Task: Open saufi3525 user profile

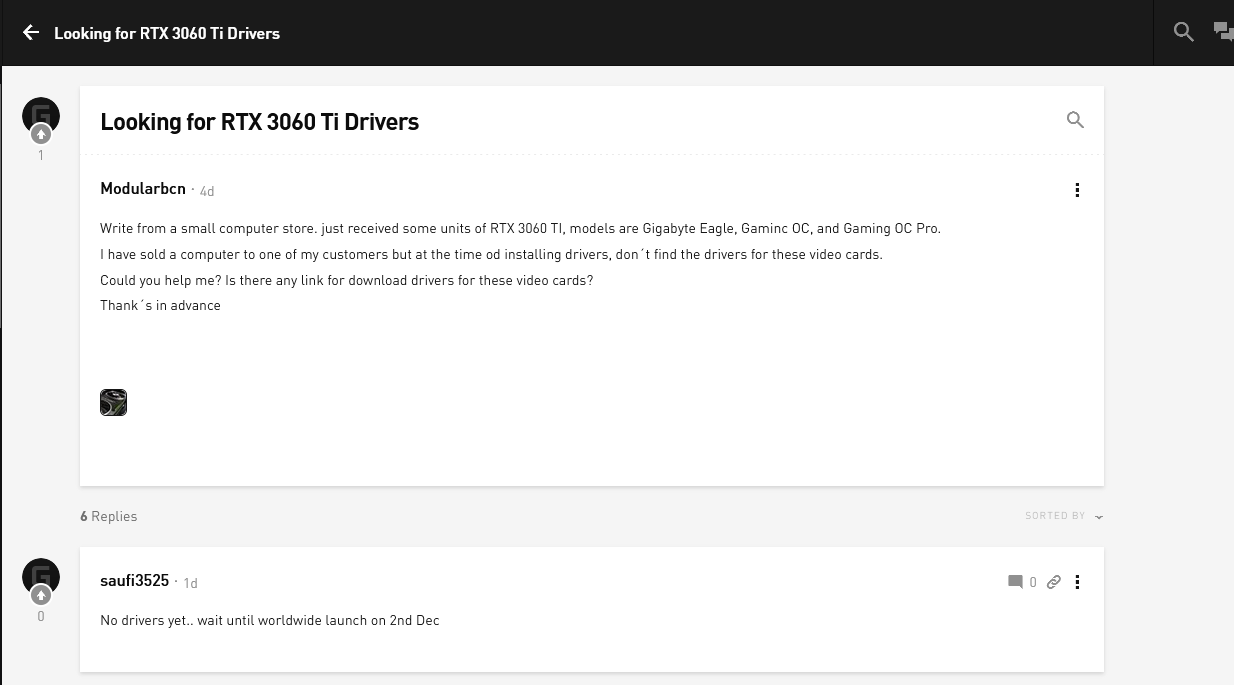Action: tap(135, 580)
